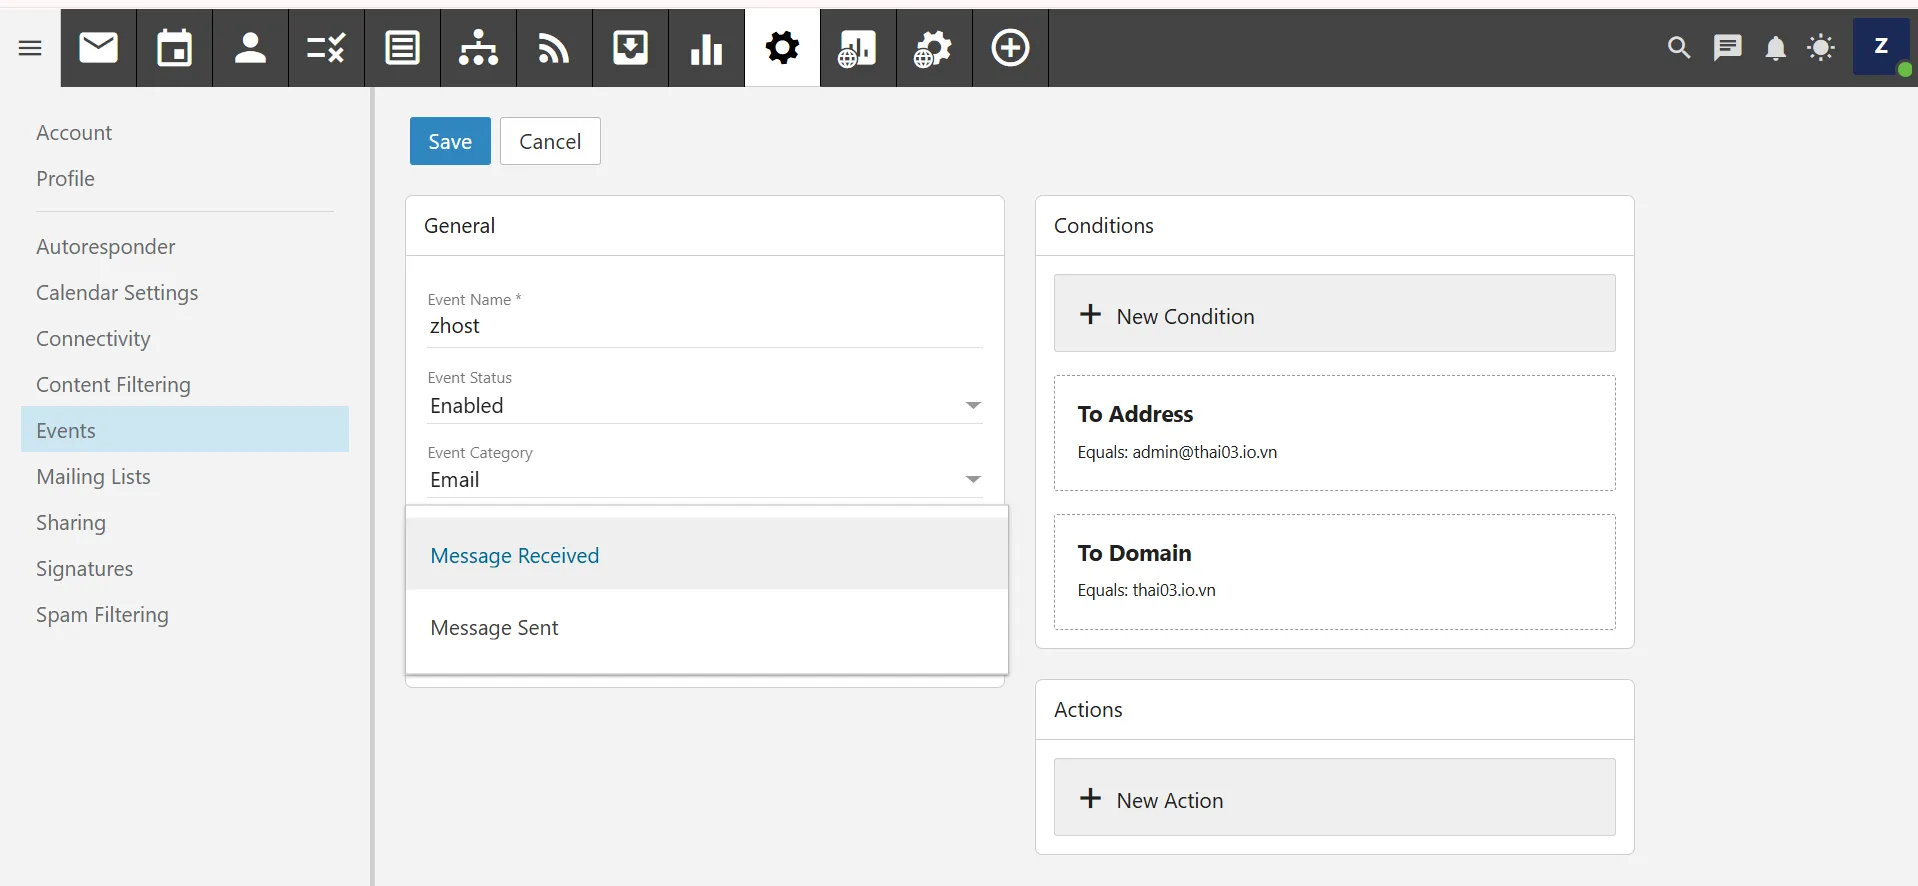Go to Spam Filtering settings
The height and width of the screenshot is (886, 1918).
(x=102, y=615)
